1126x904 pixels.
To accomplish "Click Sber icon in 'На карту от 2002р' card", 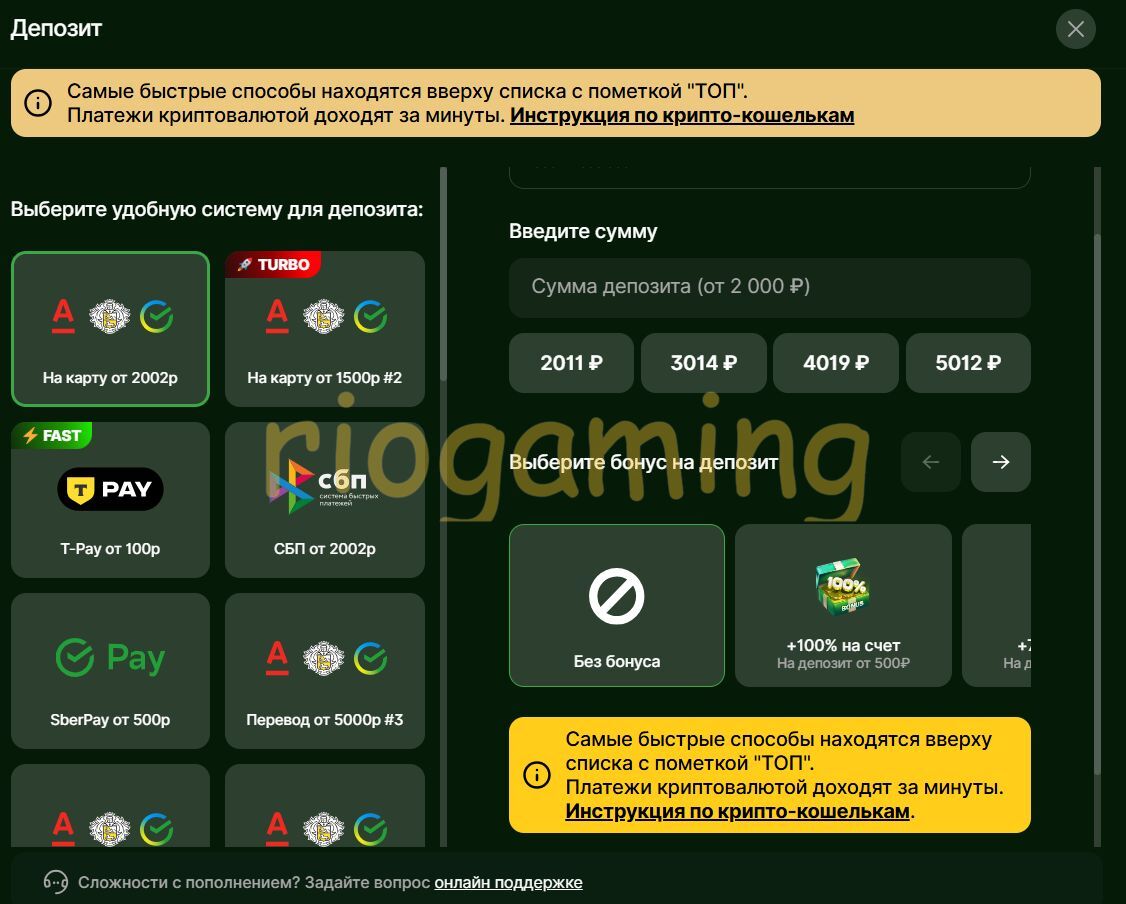I will (x=157, y=317).
